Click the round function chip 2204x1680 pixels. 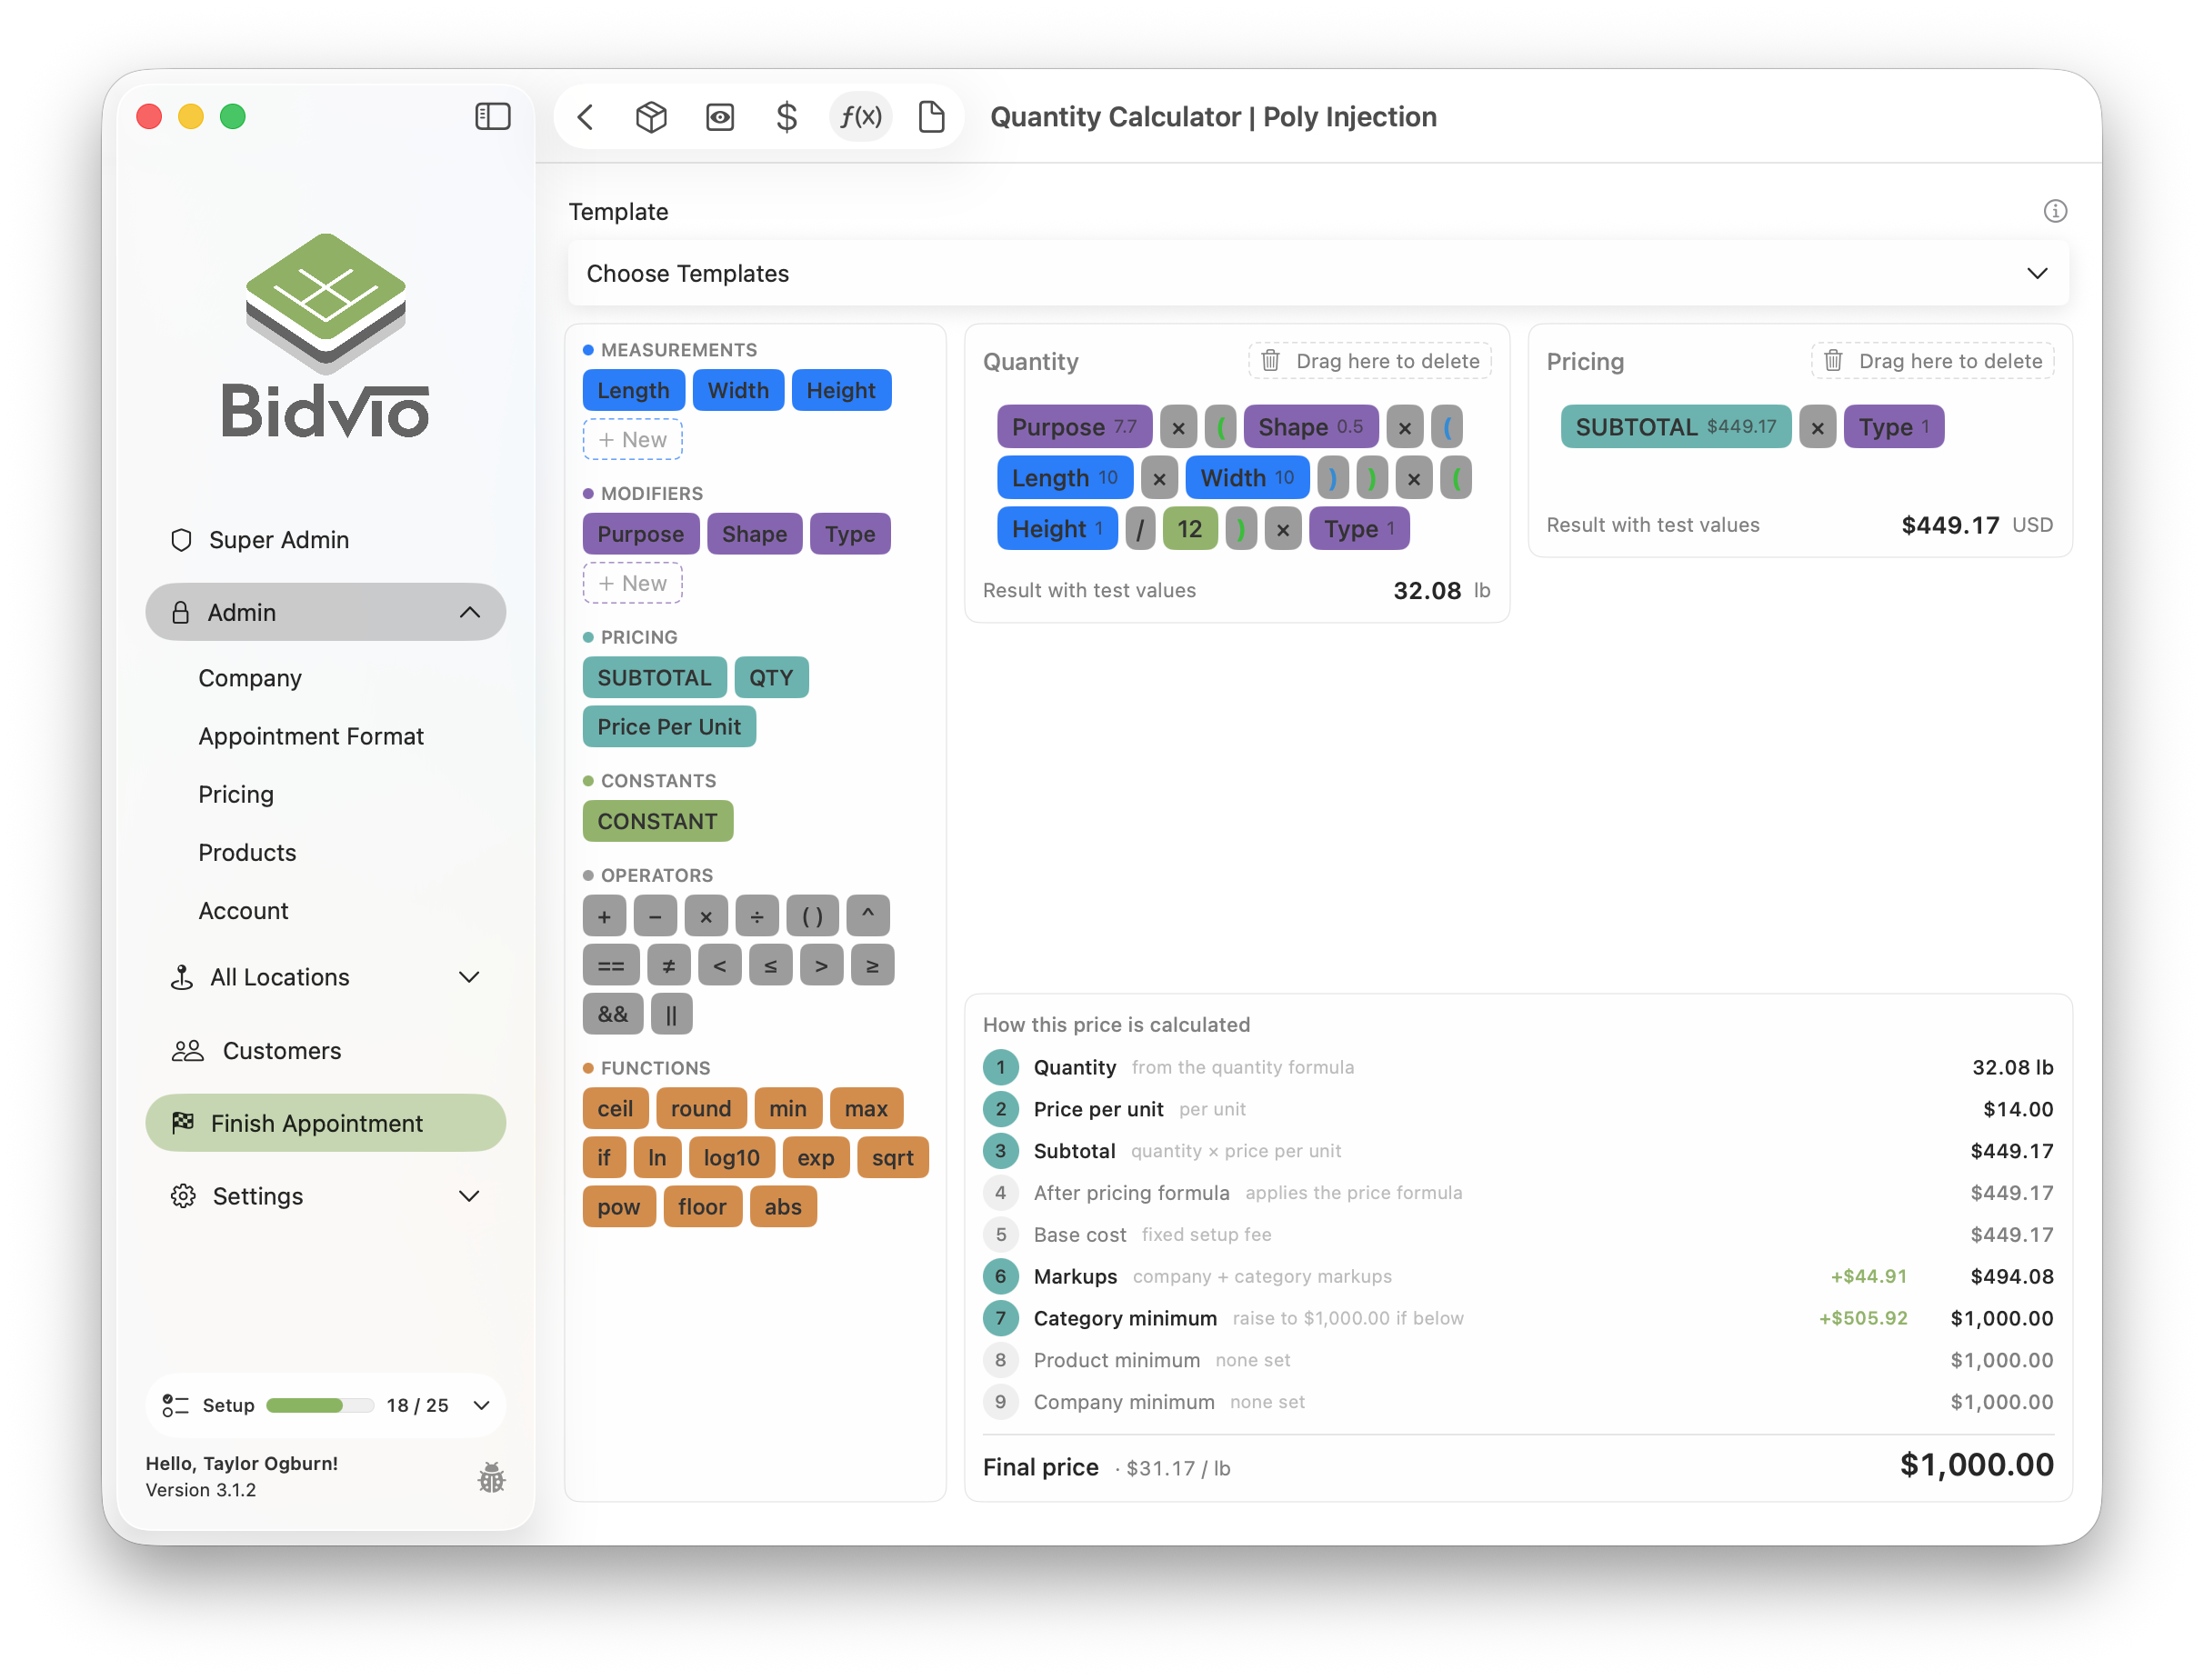[701, 1108]
